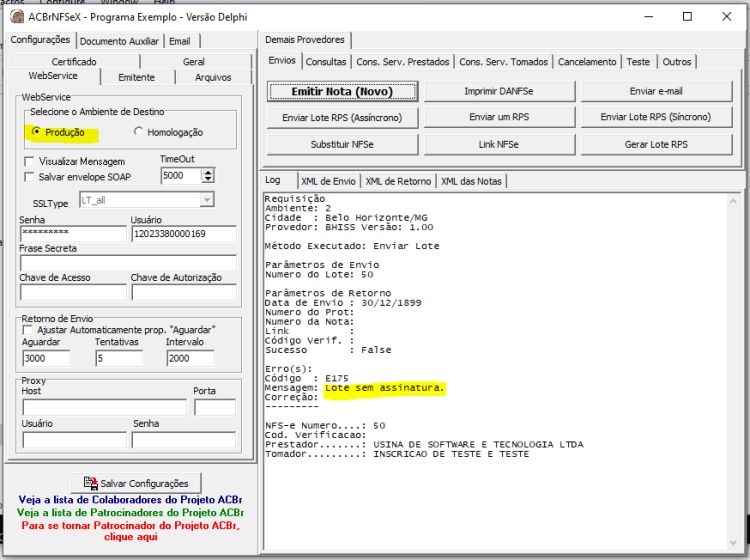Click the log scrollbar up arrow
Viewport: 750px width, 560px height.
point(733,201)
